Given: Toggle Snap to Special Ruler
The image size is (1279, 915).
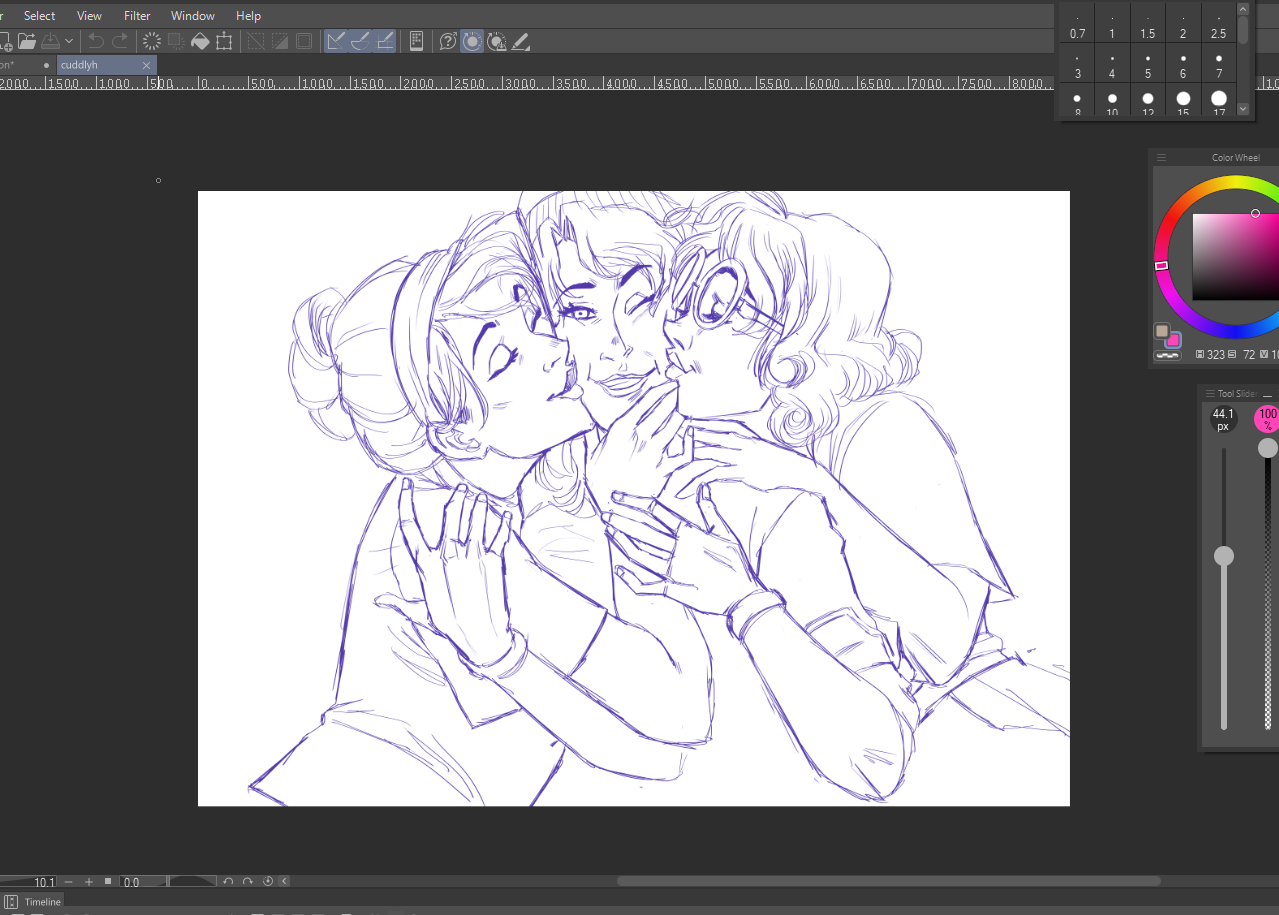Looking at the screenshot, I should (361, 41).
